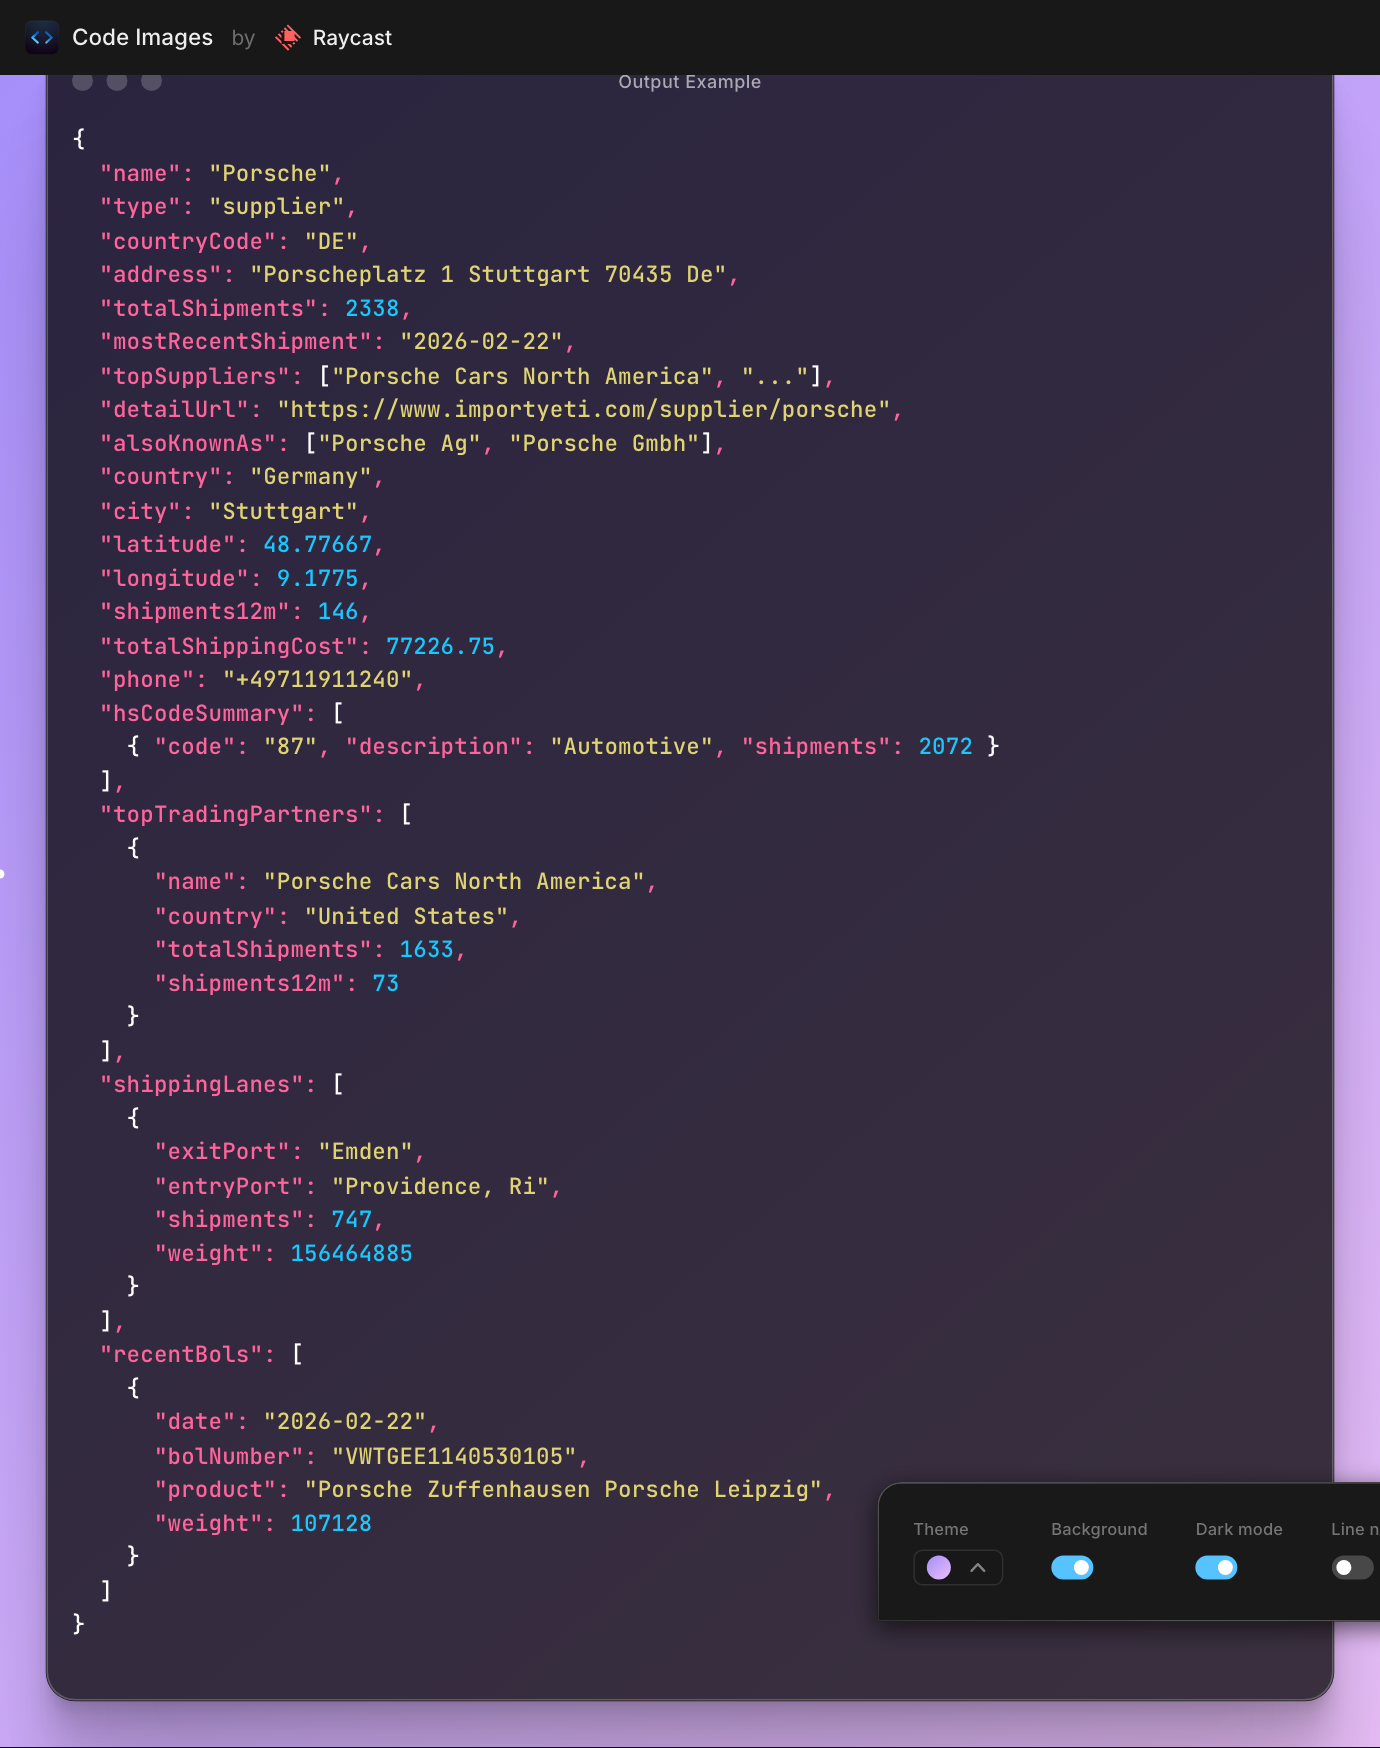The width and height of the screenshot is (1380, 1748).
Task: Click the shipments value 747
Action: (351, 1220)
